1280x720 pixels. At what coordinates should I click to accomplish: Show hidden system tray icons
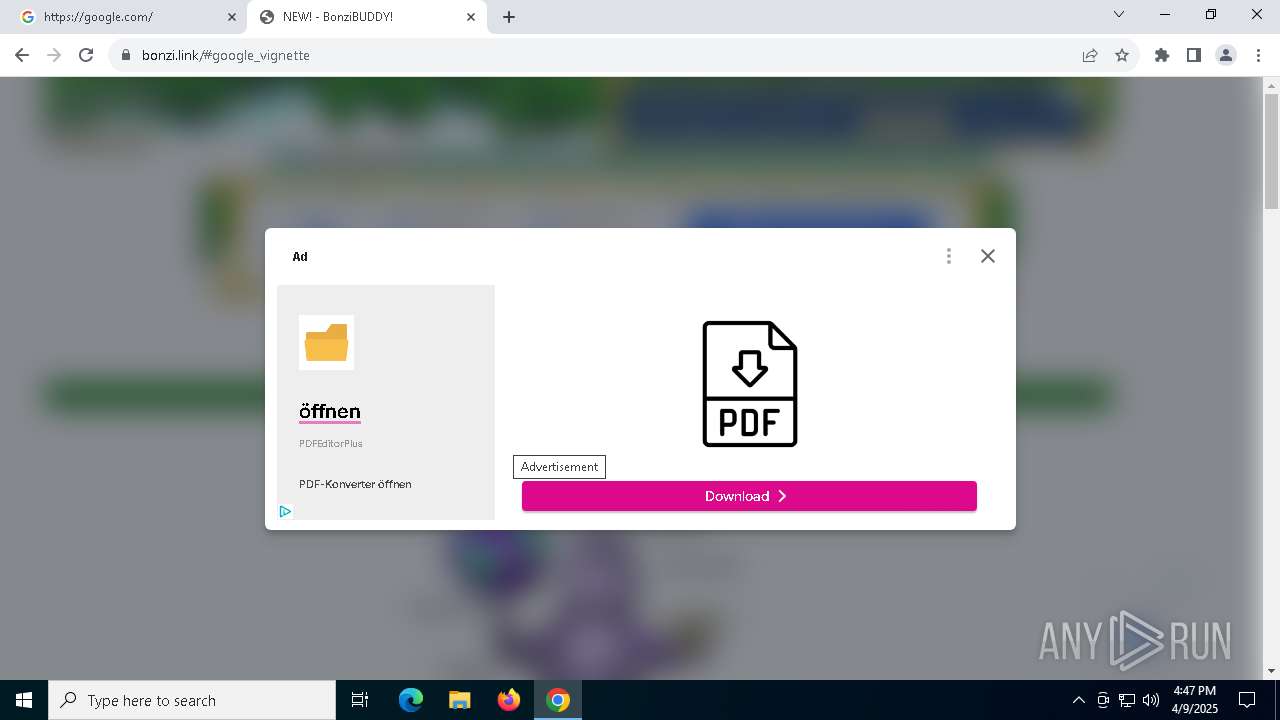1078,700
